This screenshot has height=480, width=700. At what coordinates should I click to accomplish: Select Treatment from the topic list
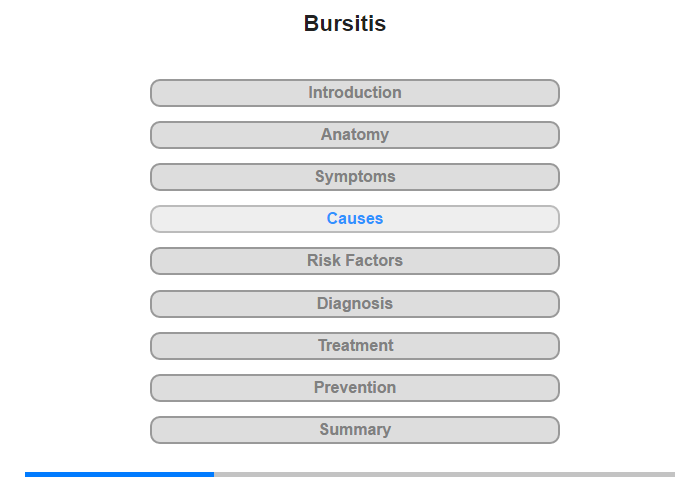[x=355, y=346]
